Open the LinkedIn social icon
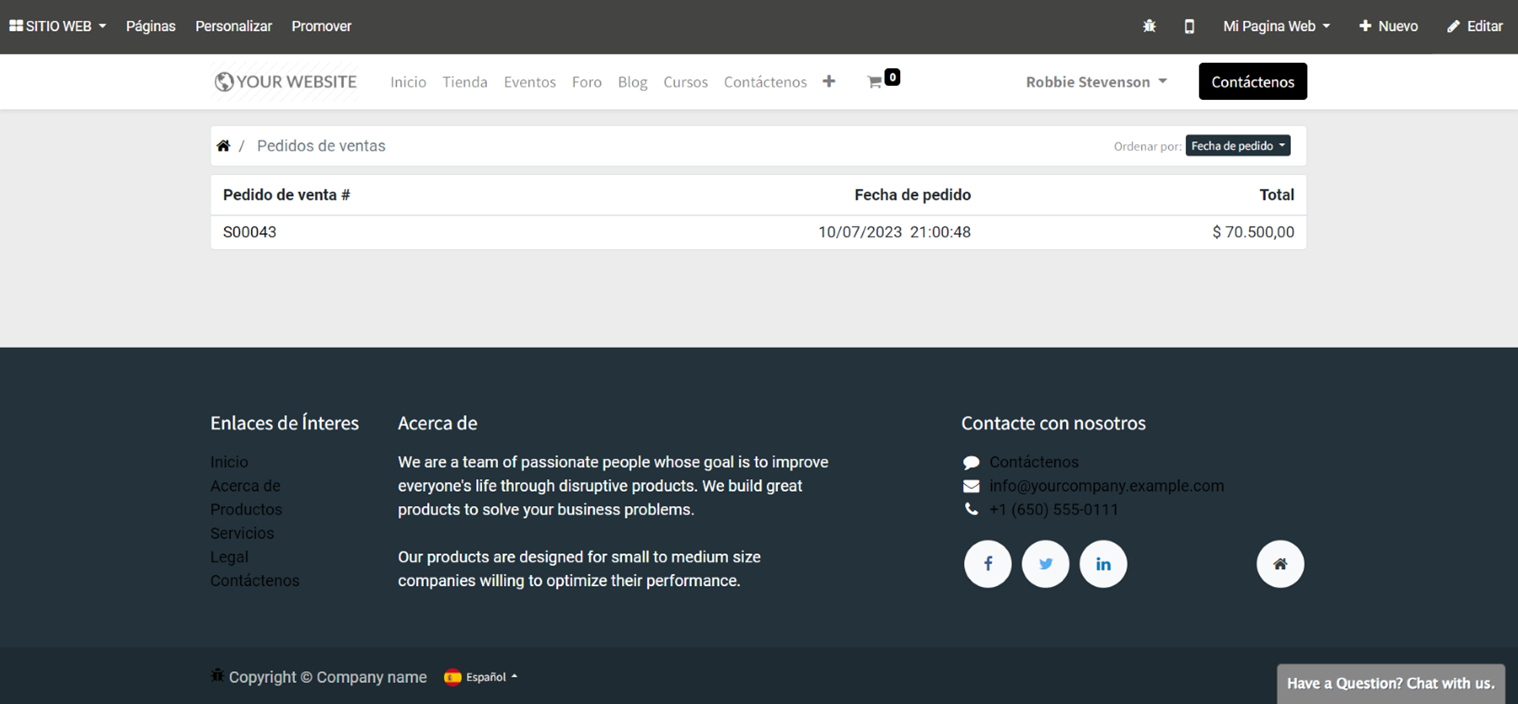The width and height of the screenshot is (1518, 704). (x=1103, y=564)
